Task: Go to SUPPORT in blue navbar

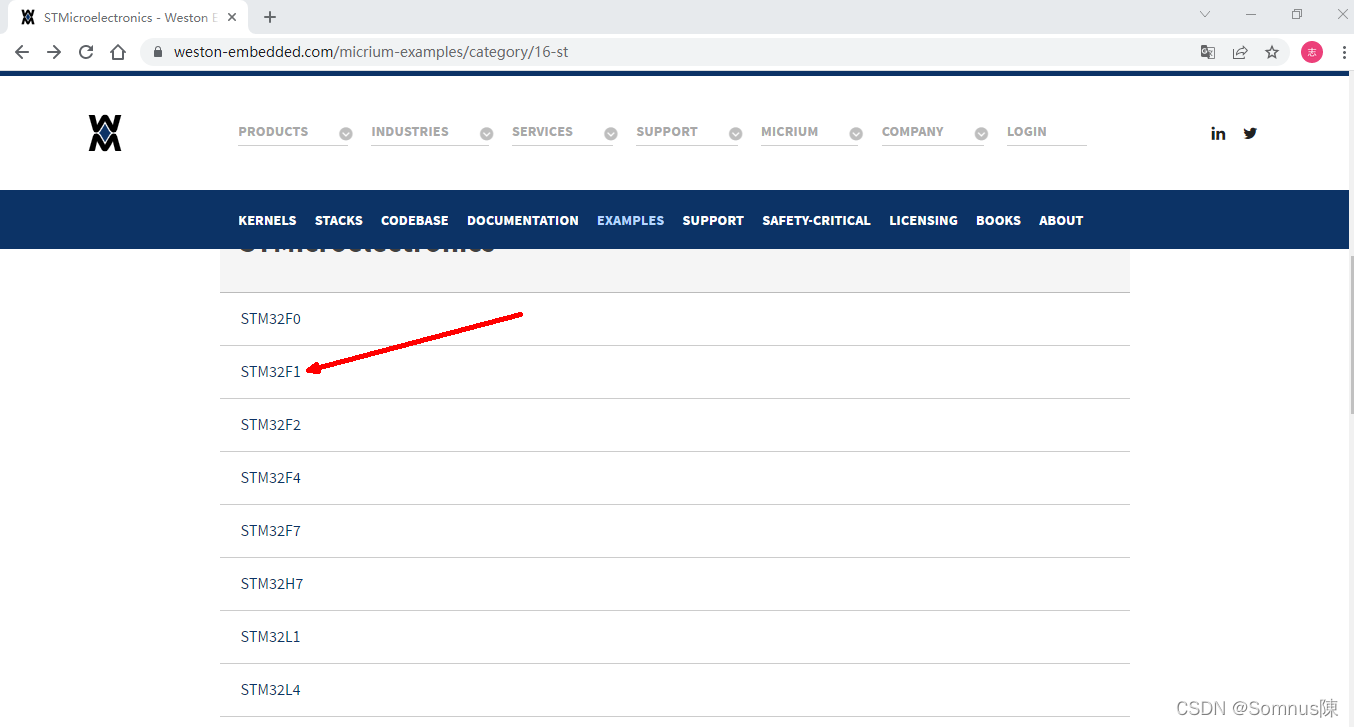Action: 713,220
